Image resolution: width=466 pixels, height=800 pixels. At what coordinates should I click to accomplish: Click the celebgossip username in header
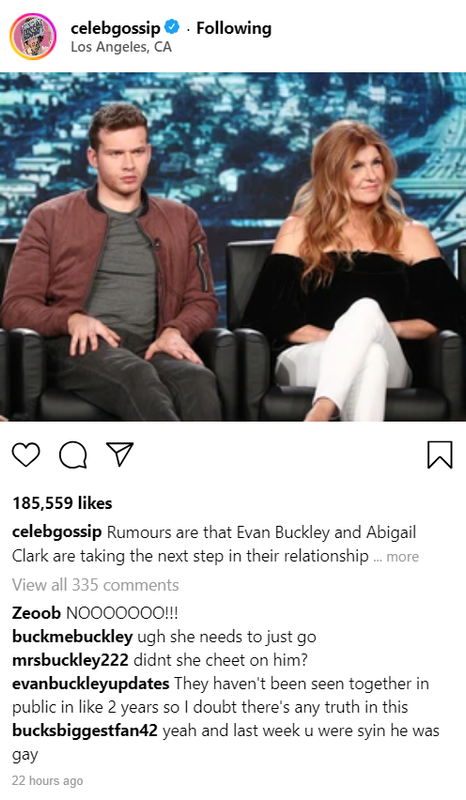[115, 29]
